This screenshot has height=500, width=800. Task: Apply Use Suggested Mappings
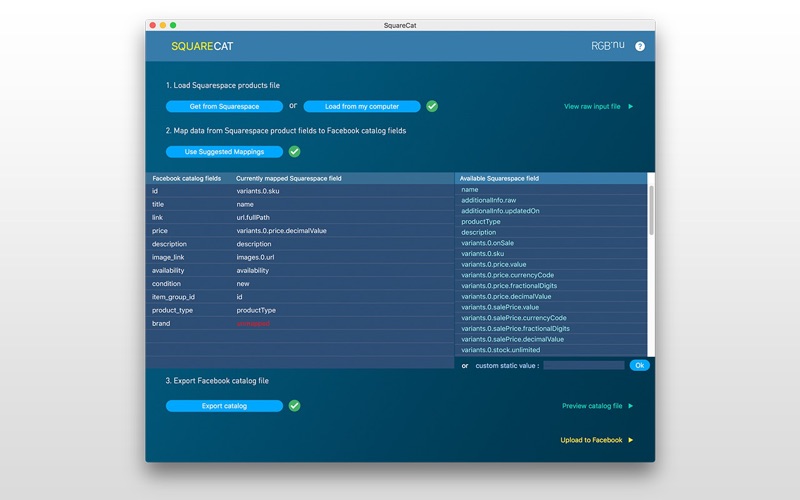point(224,152)
